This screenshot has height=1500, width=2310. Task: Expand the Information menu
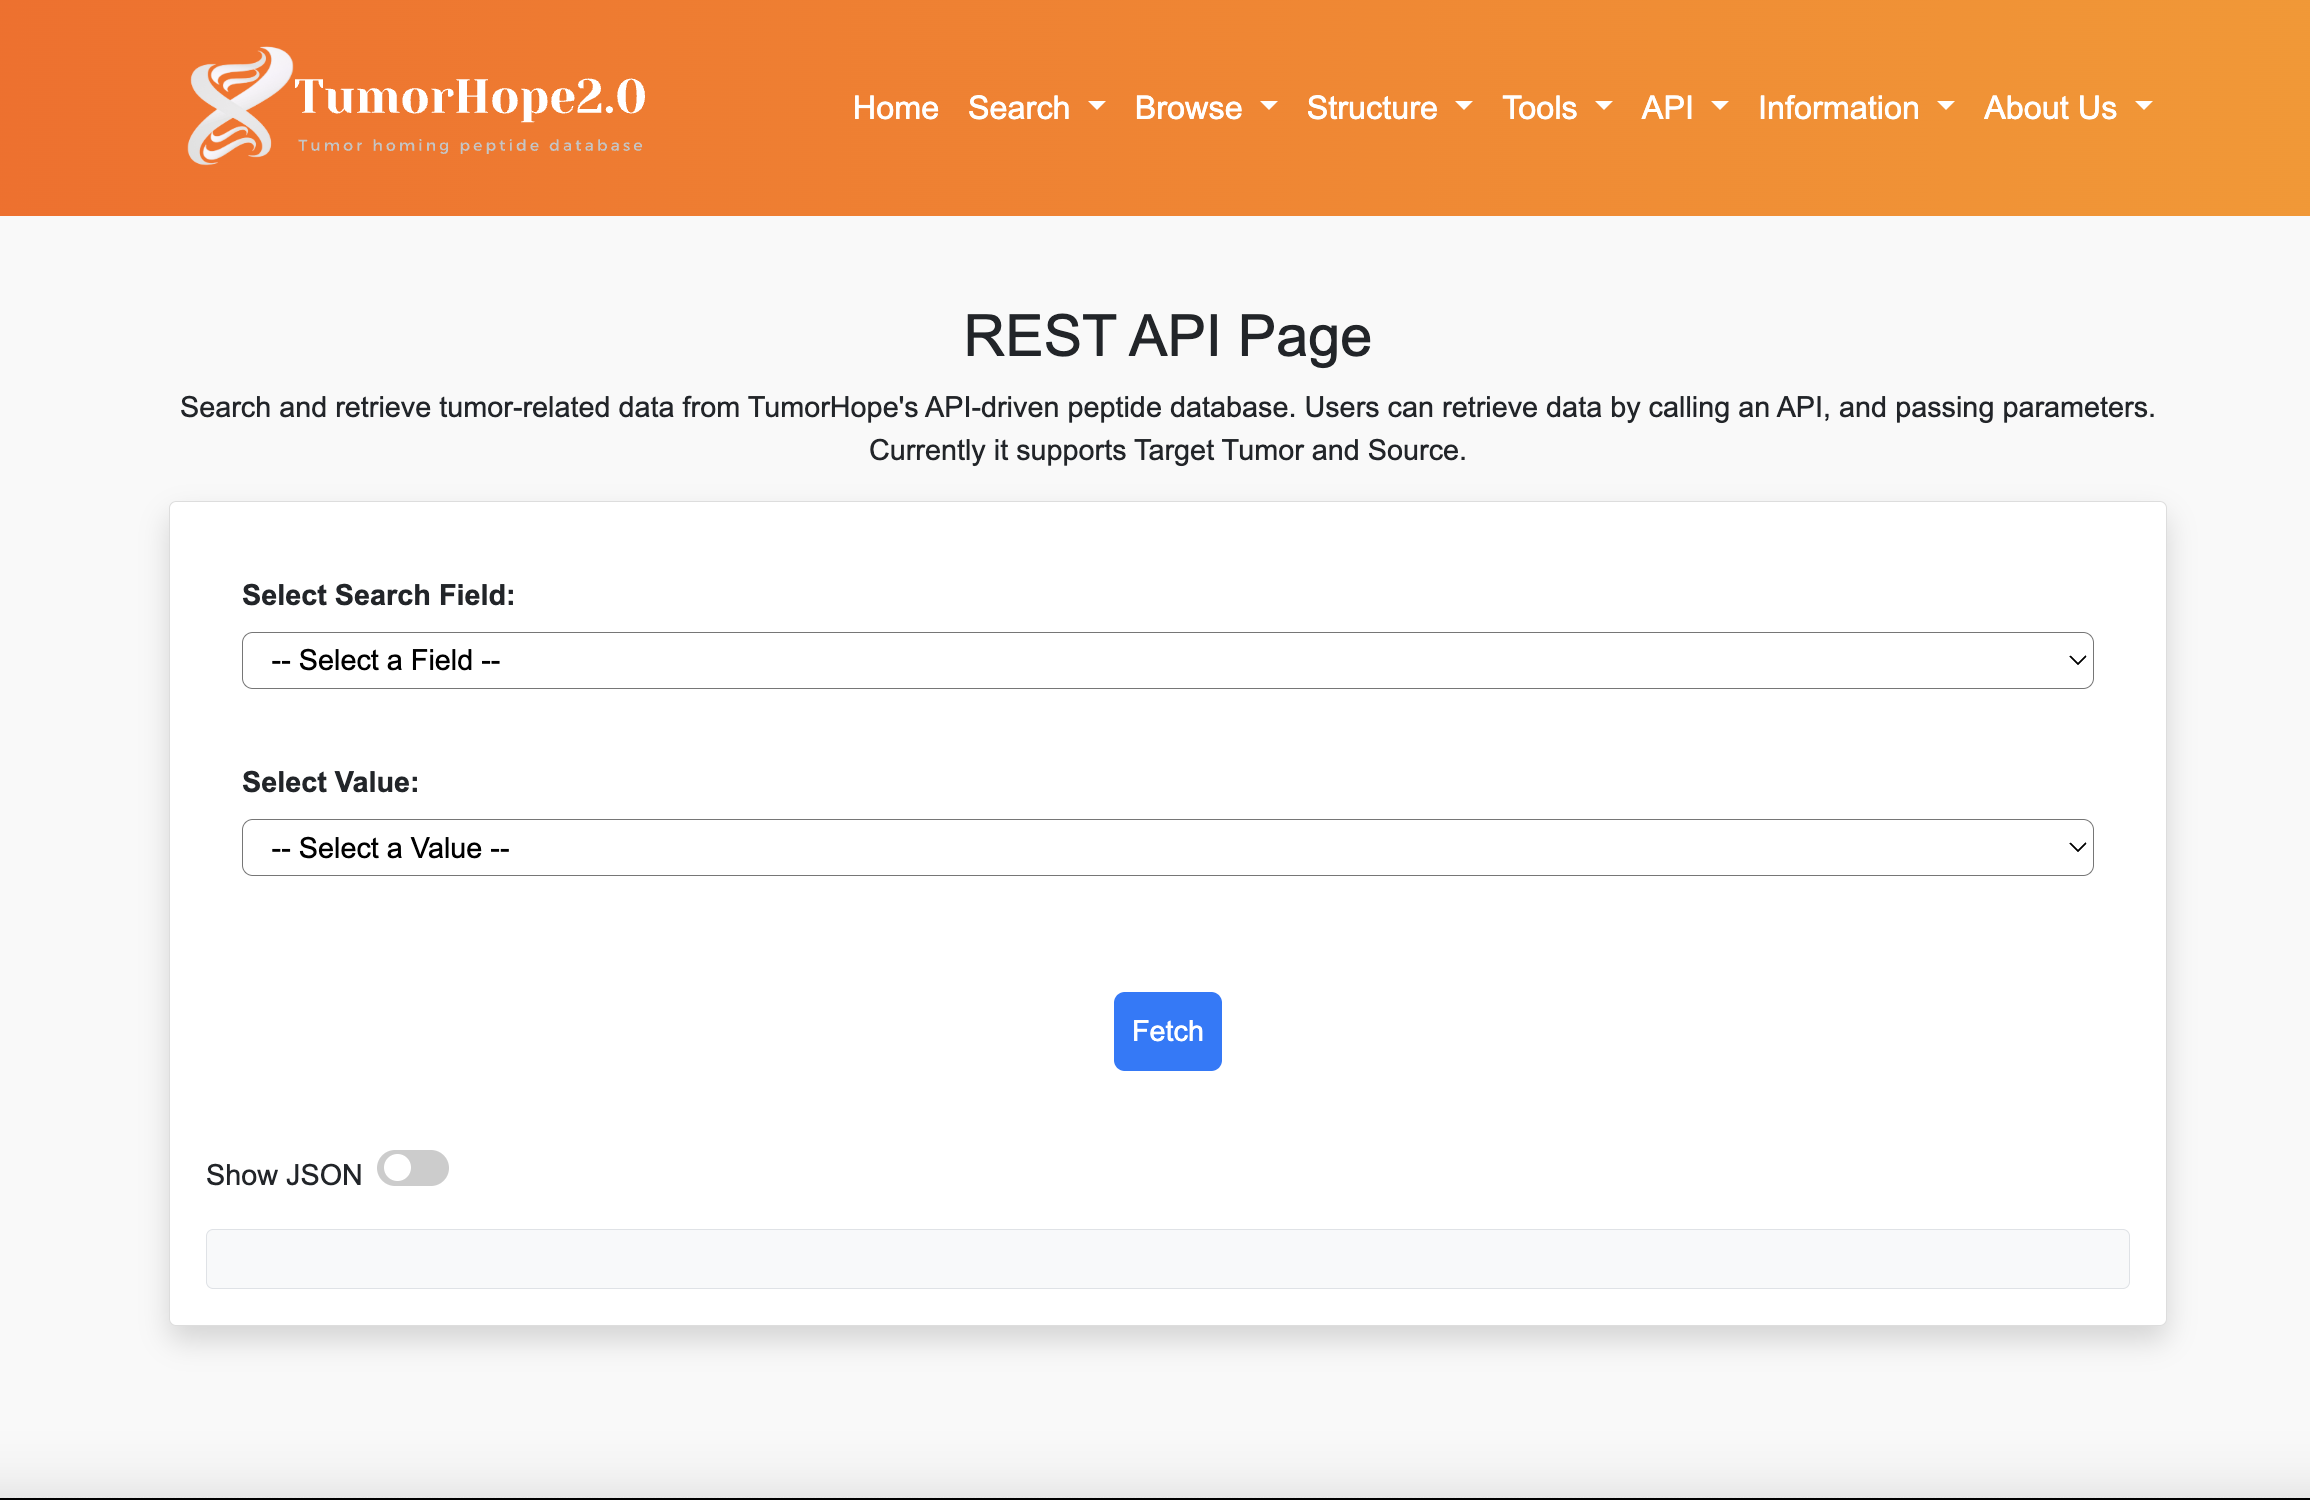[x=1855, y=107]
